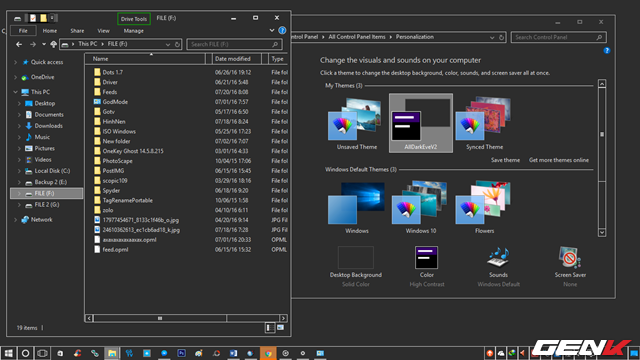Open the Home ribbon tab
The height and width of the screenshot is (360, 640).
[x=50, y=31]
